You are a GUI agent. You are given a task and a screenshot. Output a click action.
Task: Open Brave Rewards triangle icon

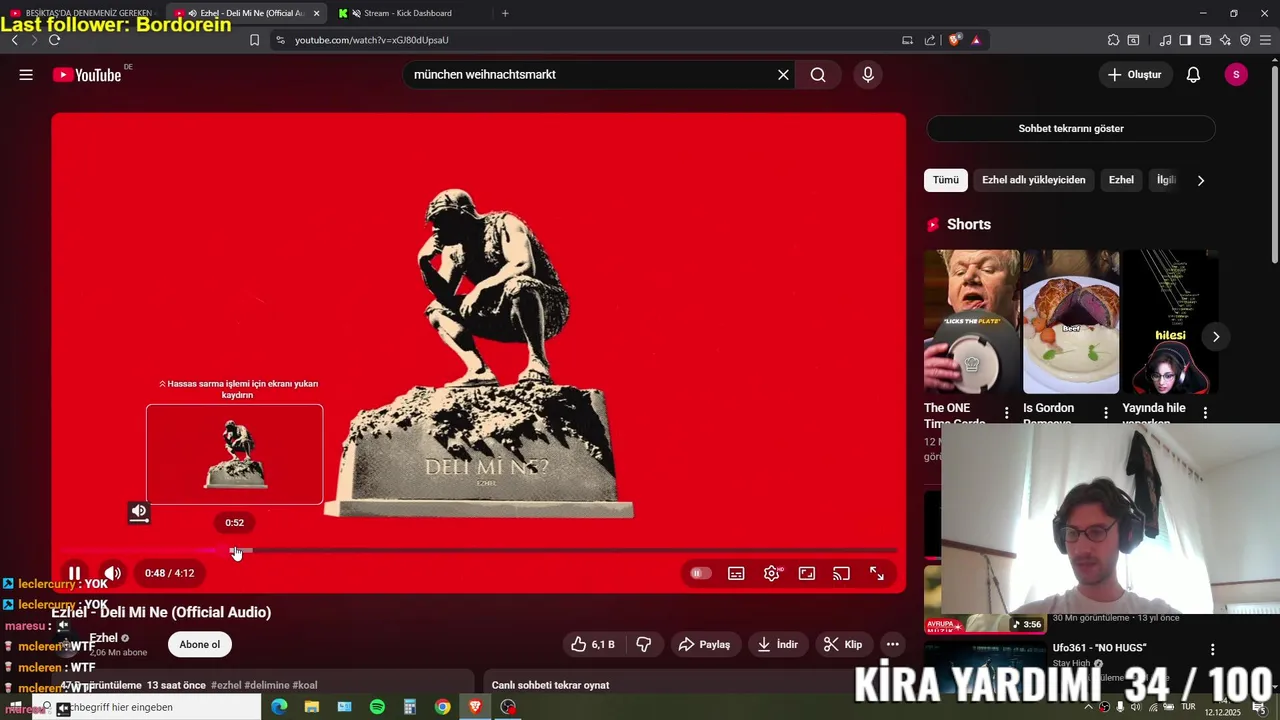pyautogui.click(x=976, y=40)
